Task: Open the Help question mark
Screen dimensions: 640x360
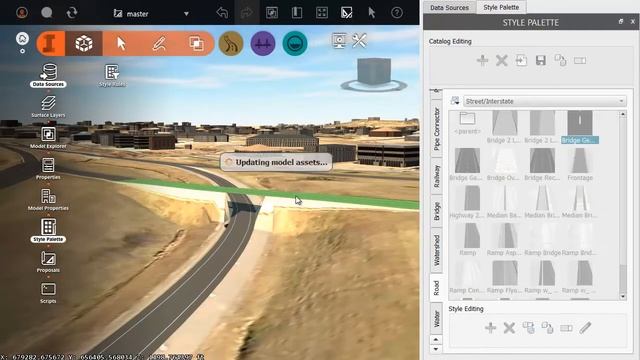Action: [x=397, y=13]
